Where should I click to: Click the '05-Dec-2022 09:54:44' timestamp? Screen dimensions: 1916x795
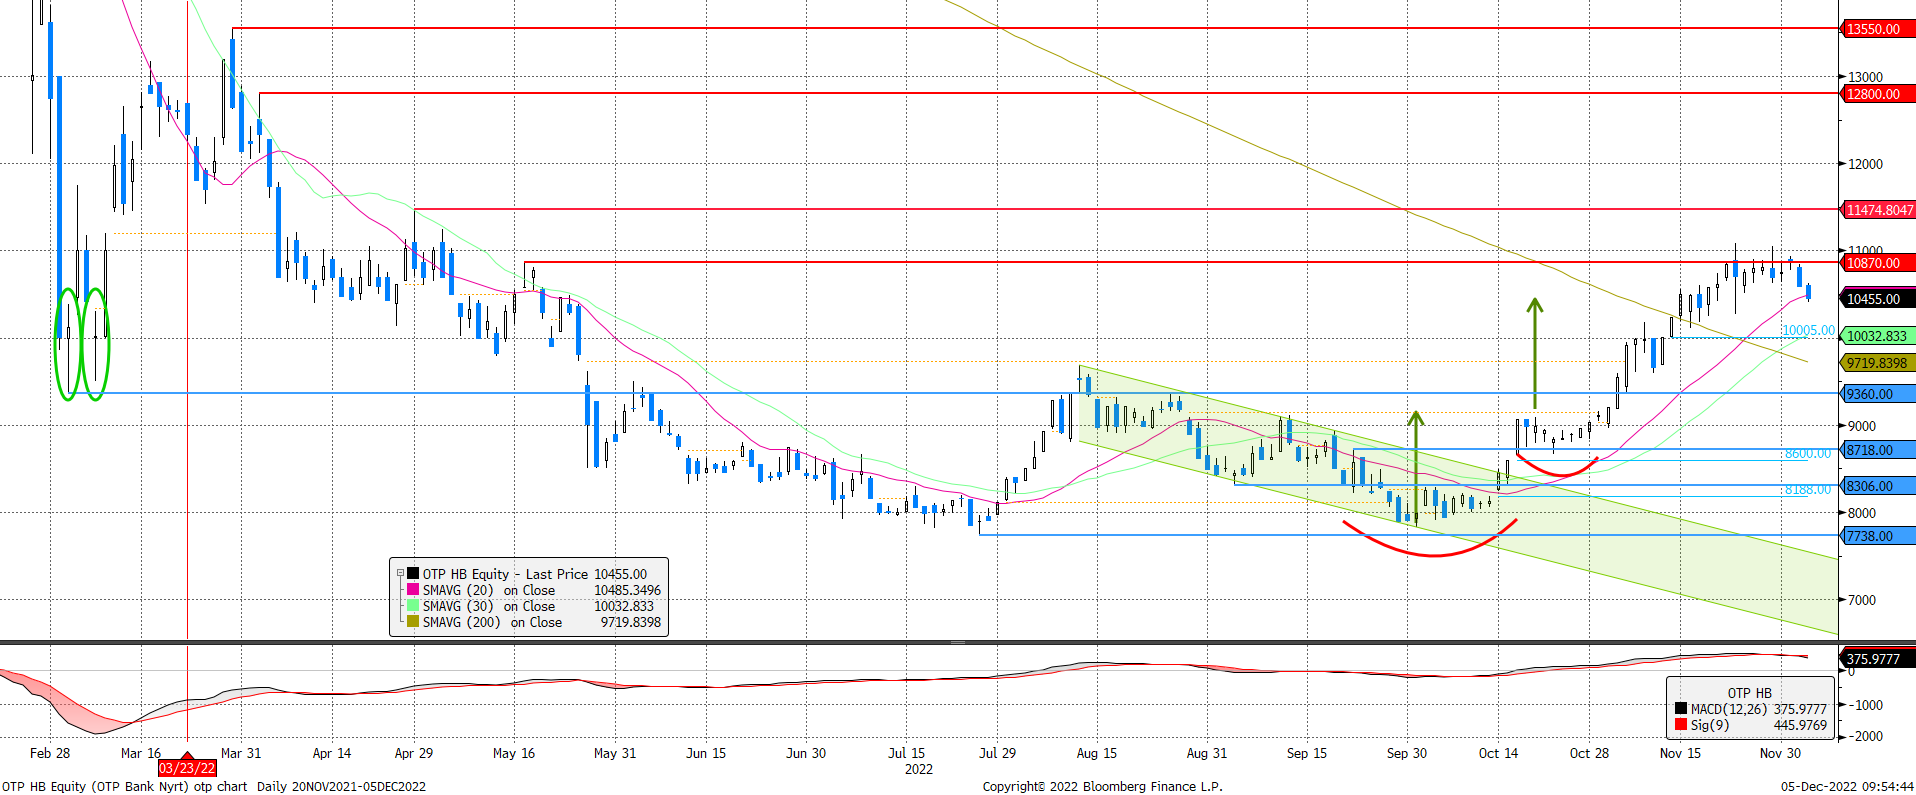pos(1847,786)
